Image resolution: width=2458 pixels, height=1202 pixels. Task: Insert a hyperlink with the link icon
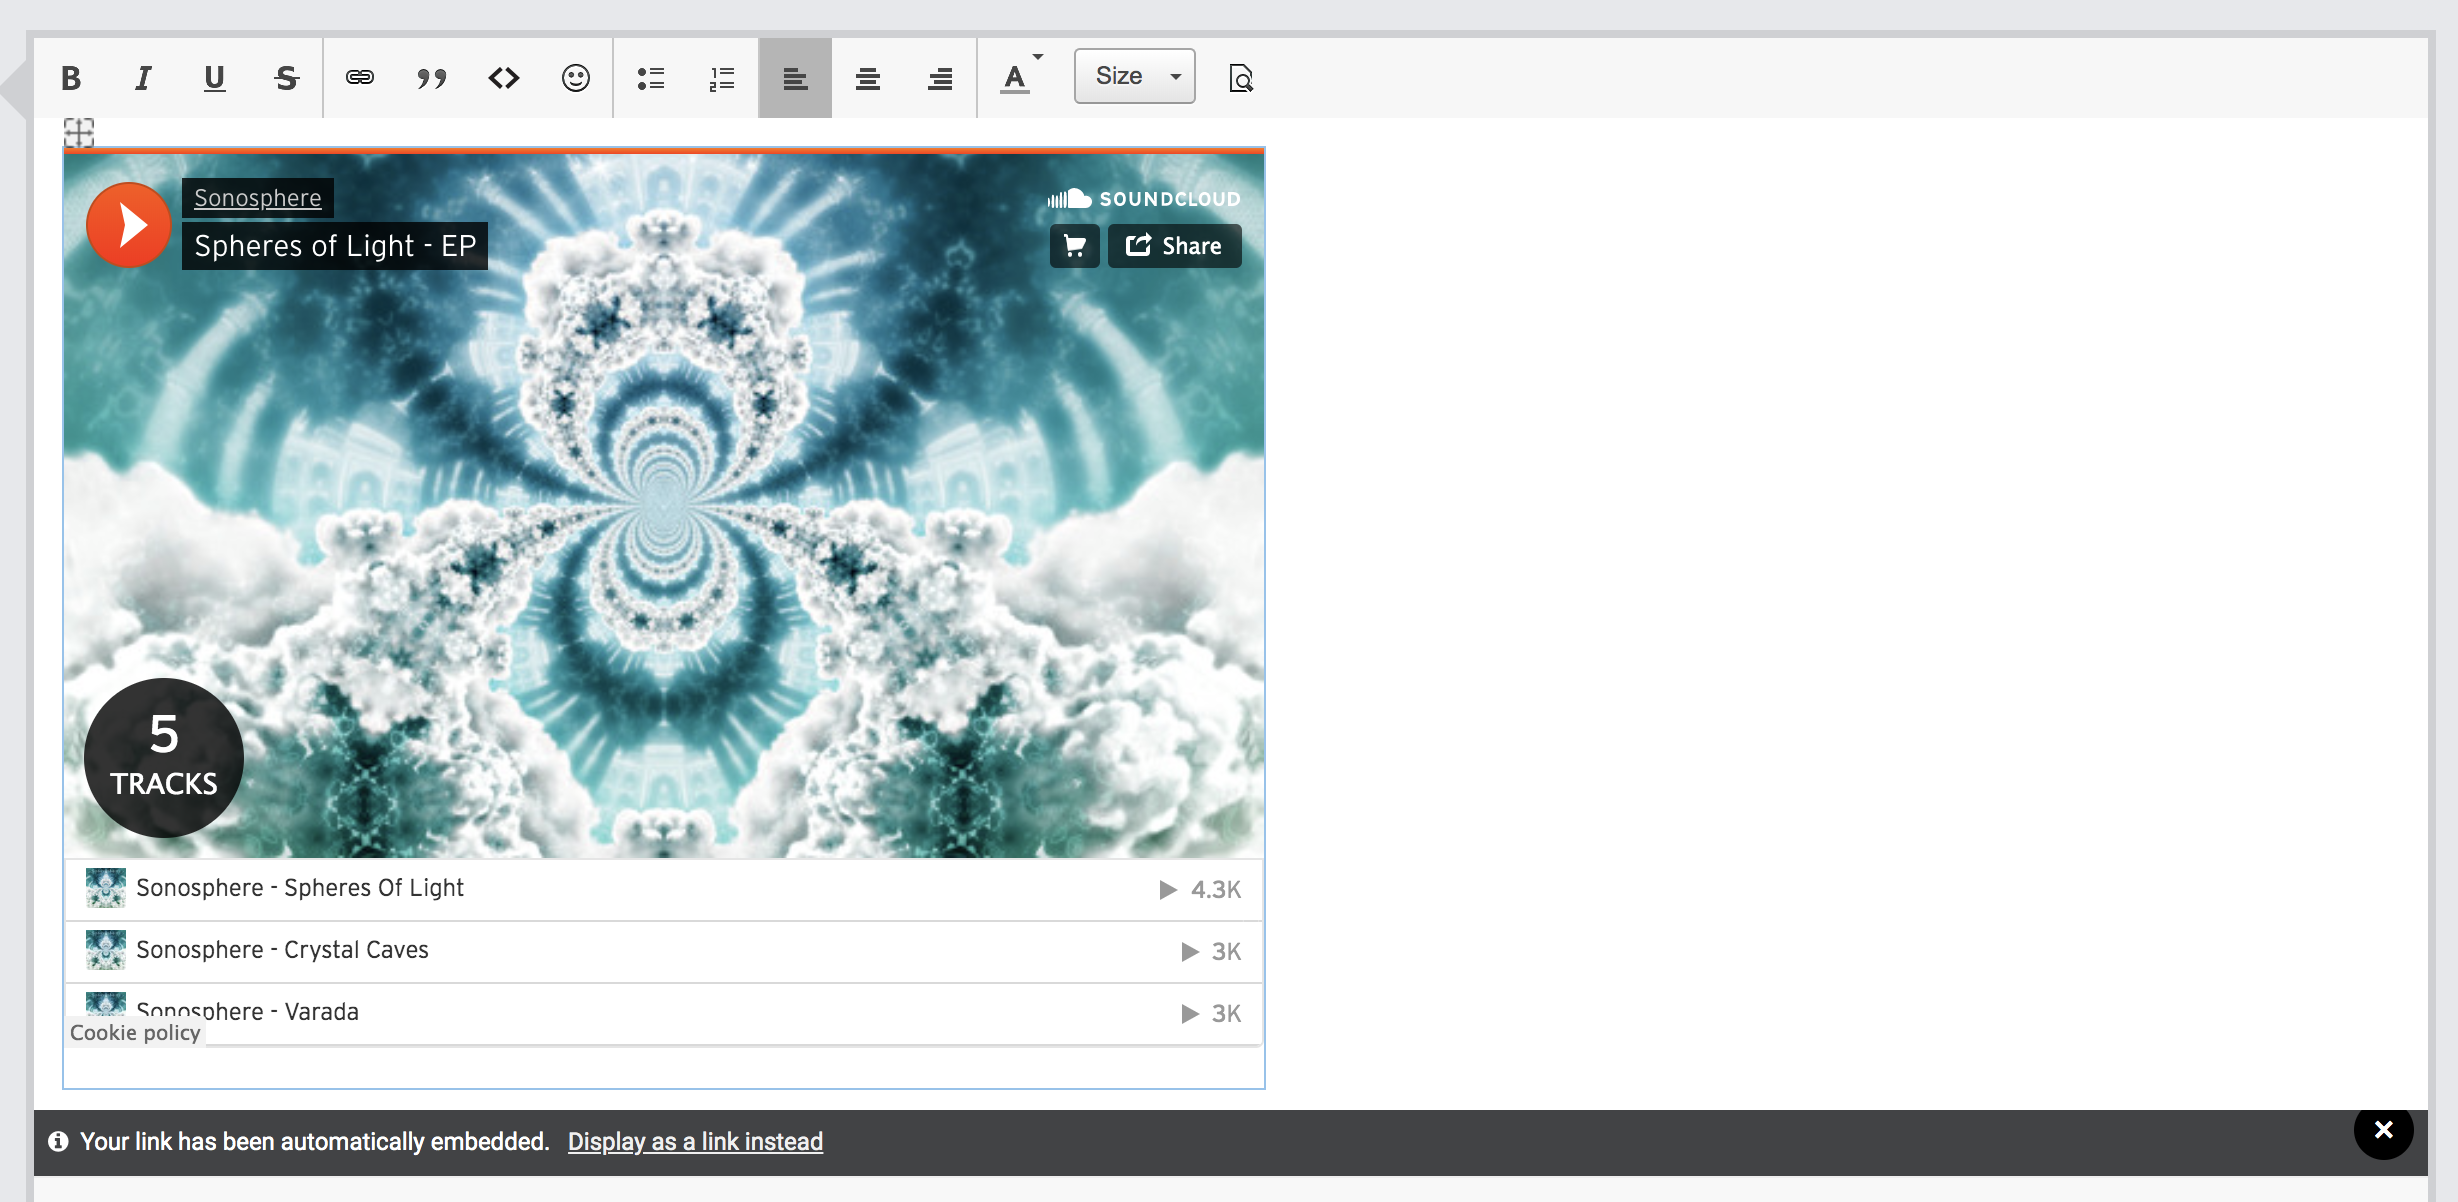click(x=360, y=78)
